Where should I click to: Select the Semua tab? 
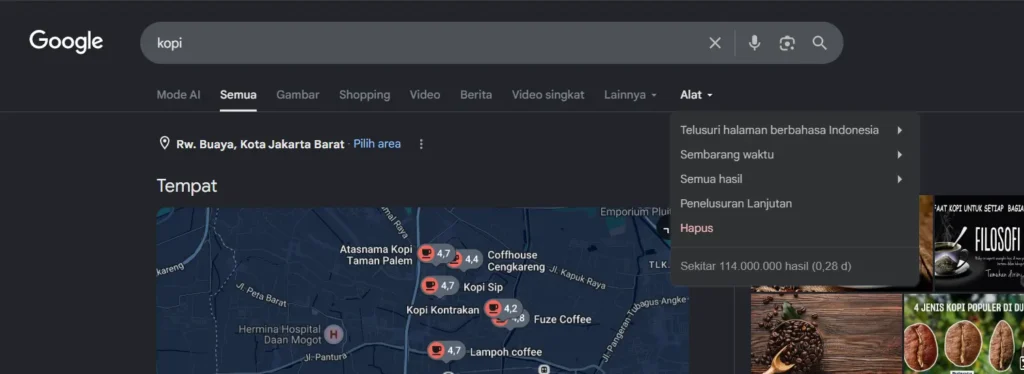click(x=238, y=95)
